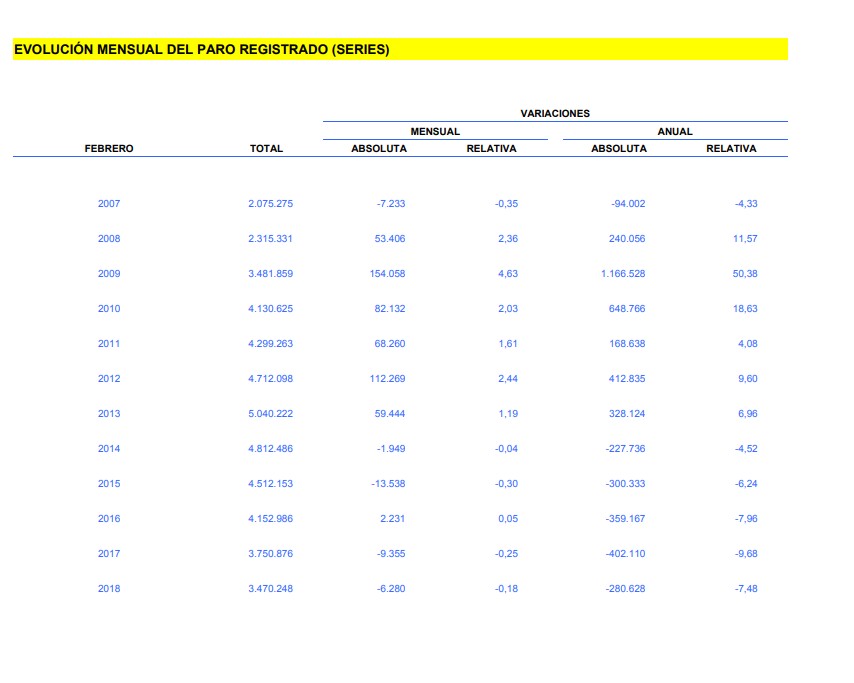Click the year 2012 row label
Image resolution: width=854 pixels, height=683 pixels.
(x=108, y=379)
